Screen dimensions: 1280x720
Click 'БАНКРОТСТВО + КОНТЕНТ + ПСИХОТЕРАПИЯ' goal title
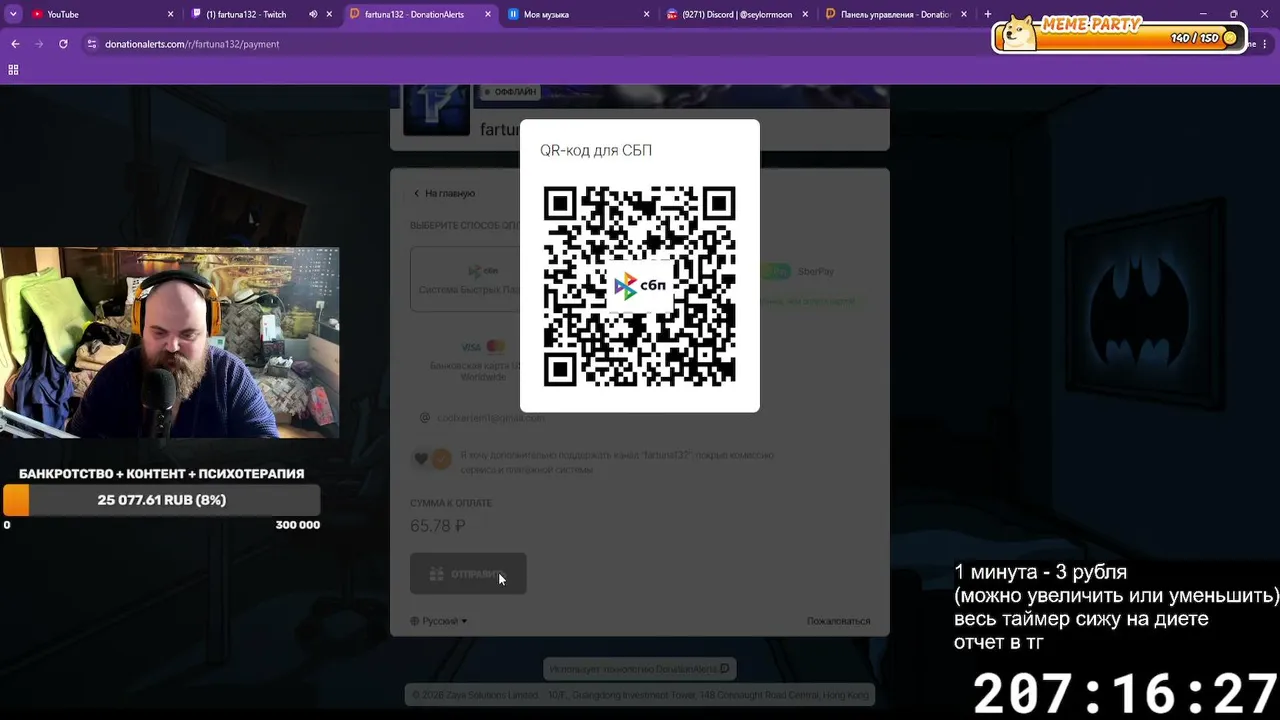[162, 474]
